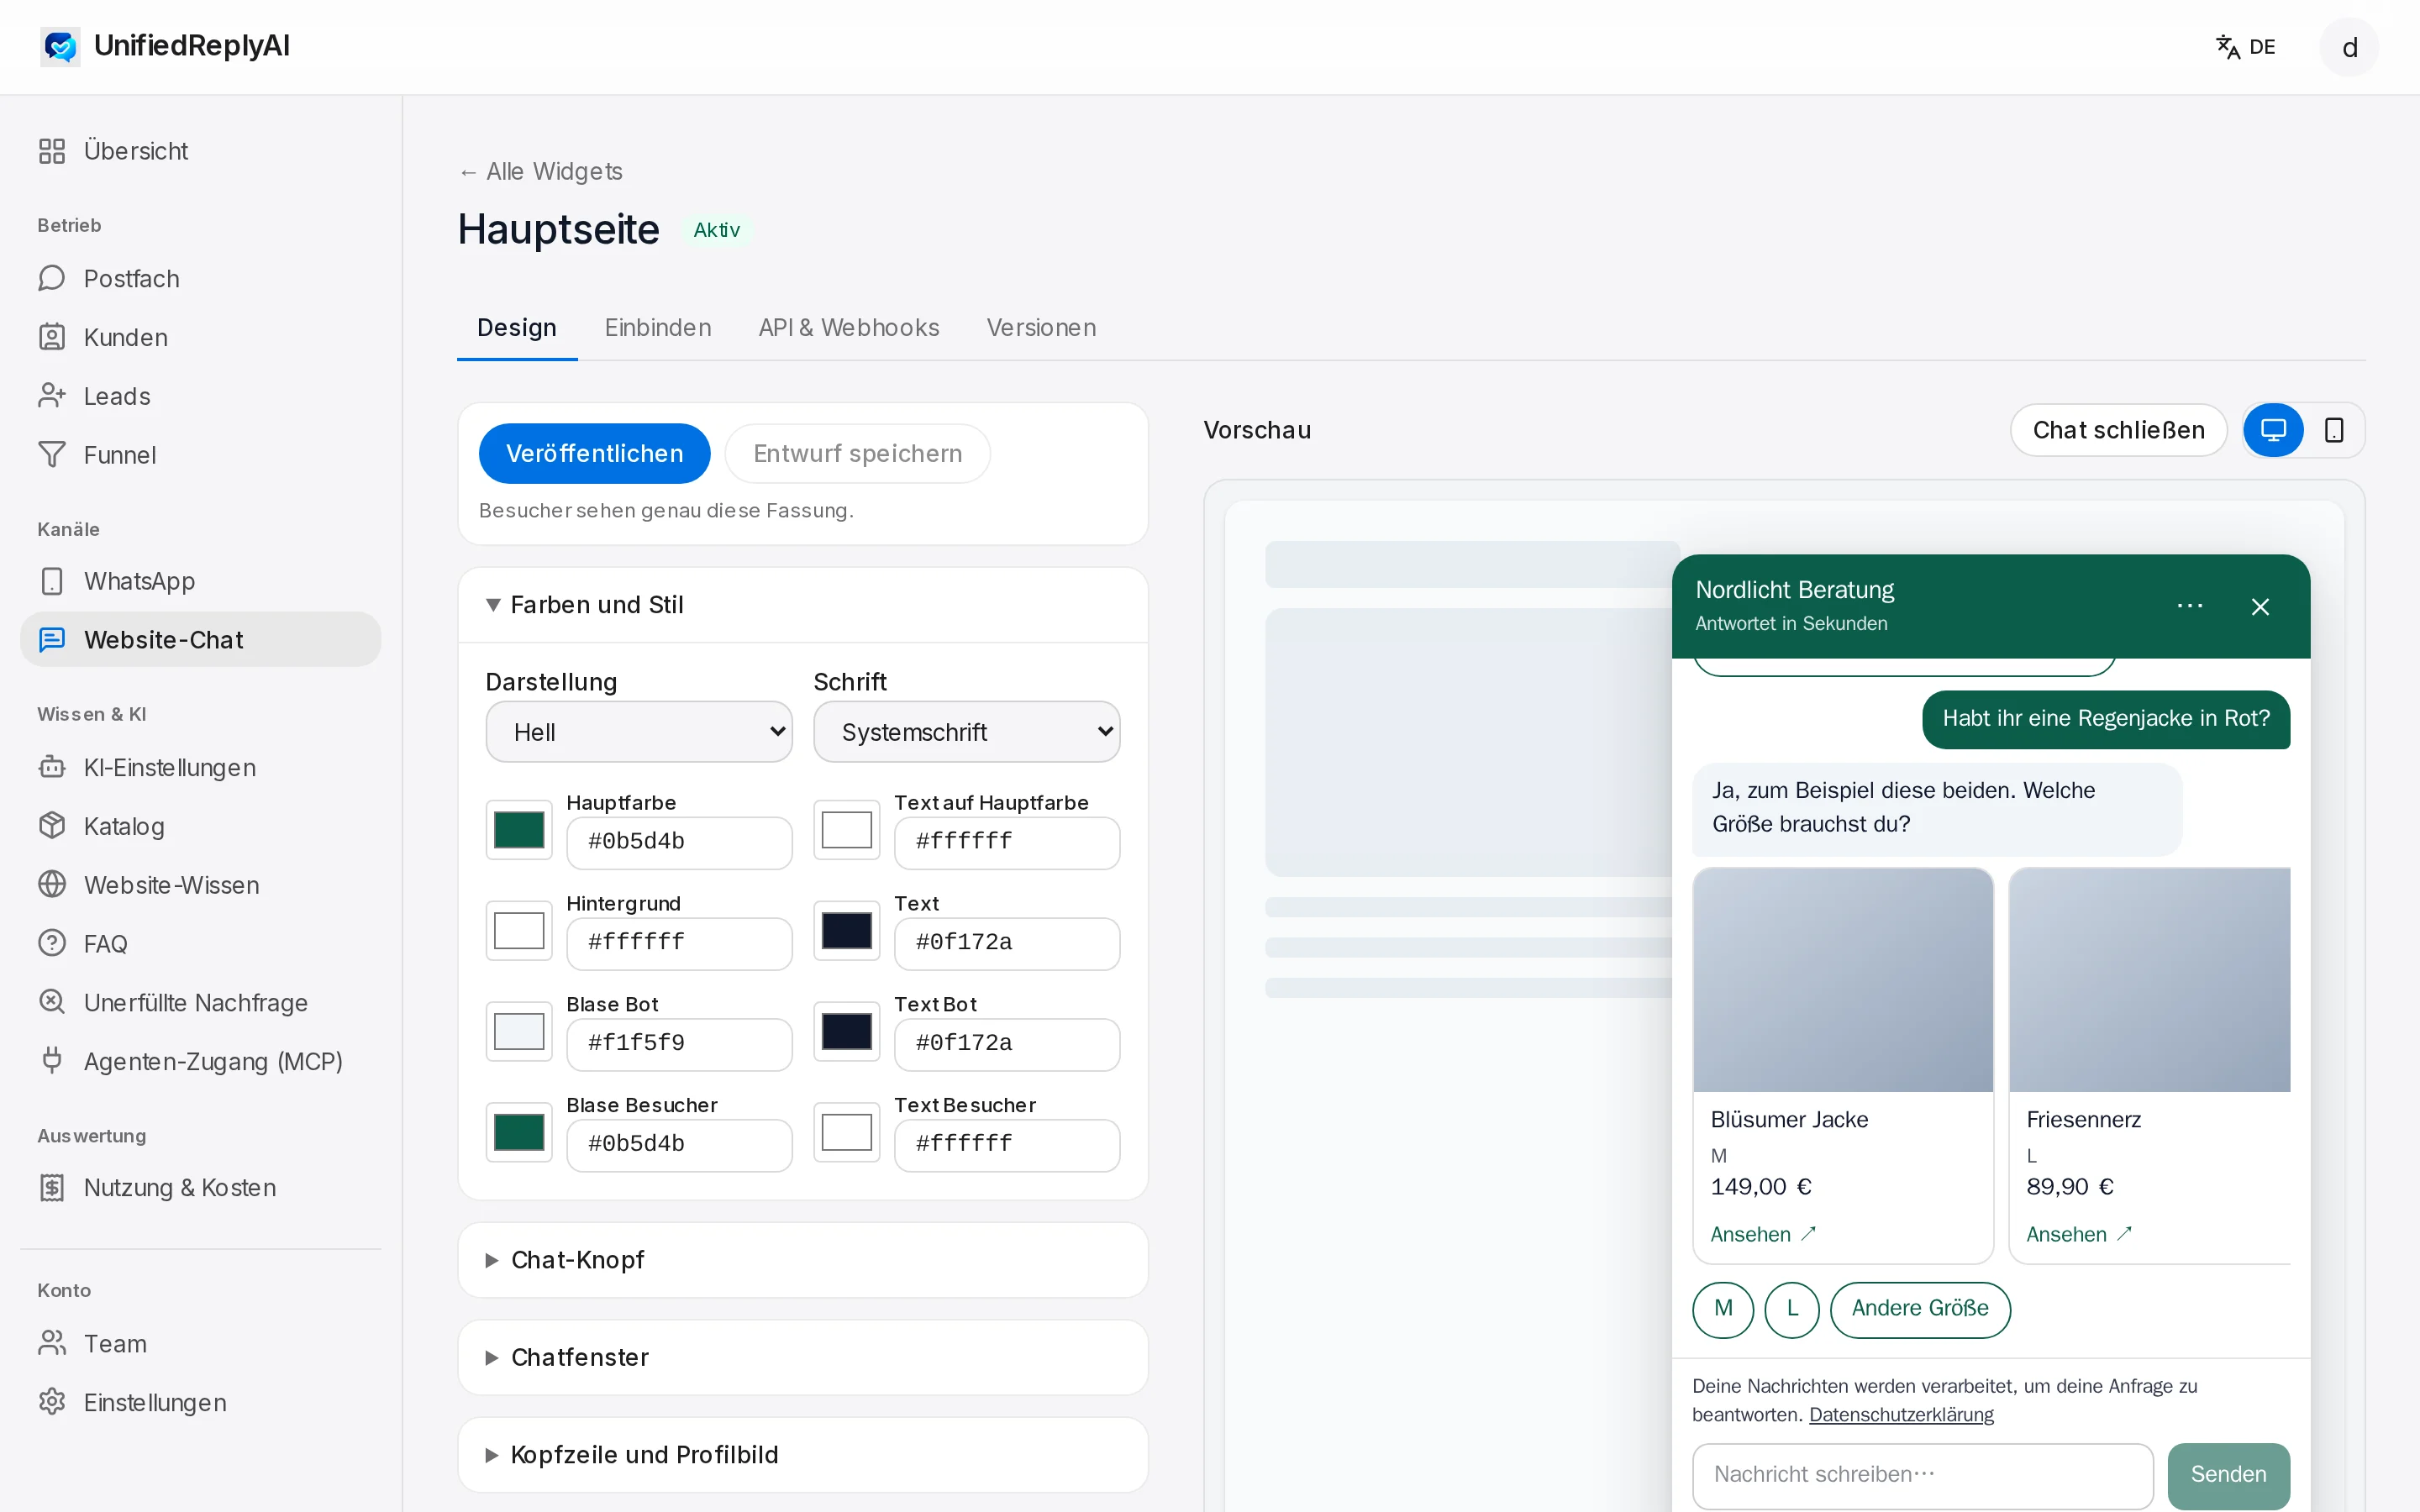Screen dimensions: 2420x1512
Task: Open the Blase Bot color swatch
Action: click(x=519, y=1032)
